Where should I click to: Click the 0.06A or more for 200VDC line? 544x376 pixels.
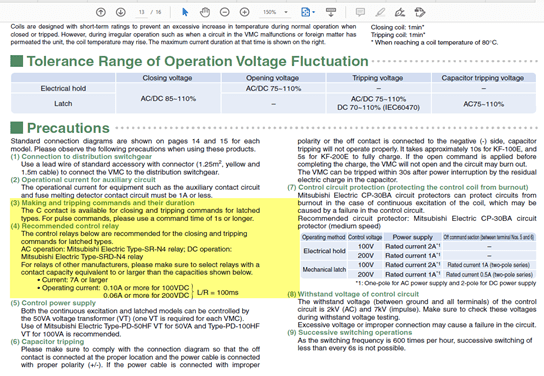146,296
